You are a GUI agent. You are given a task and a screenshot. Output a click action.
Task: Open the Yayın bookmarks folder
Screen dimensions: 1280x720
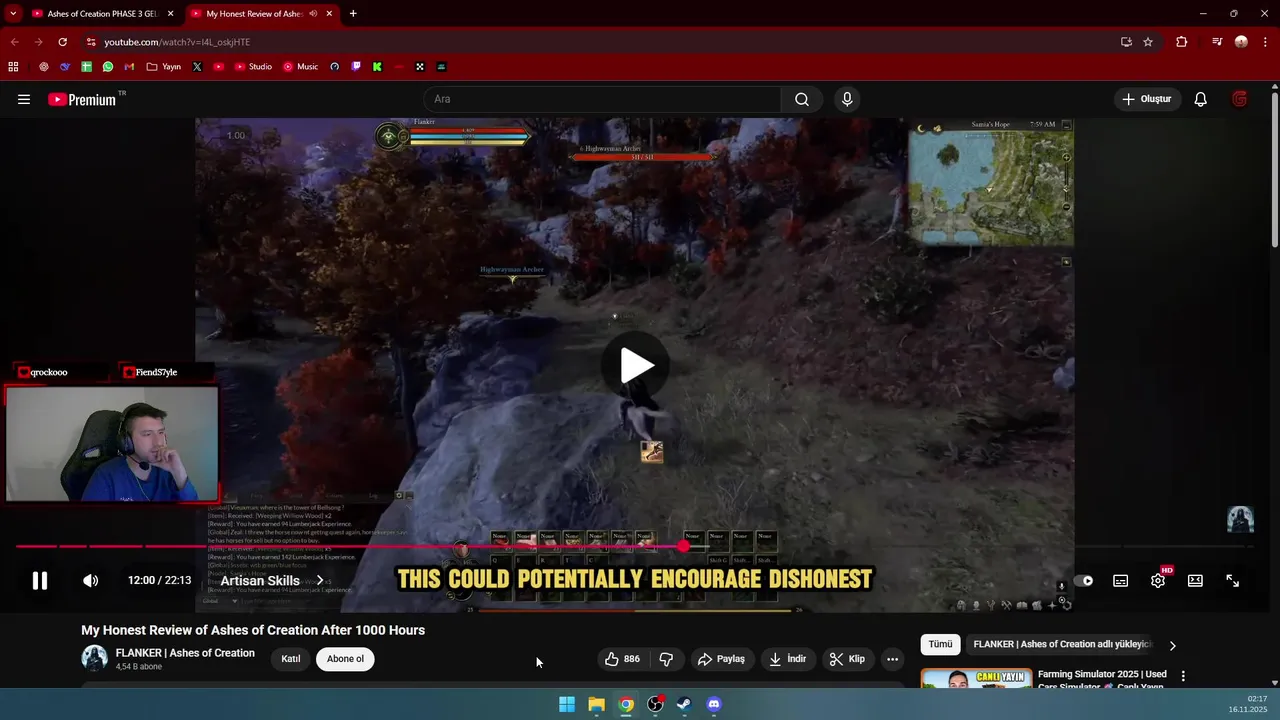[x=163, y=67]
